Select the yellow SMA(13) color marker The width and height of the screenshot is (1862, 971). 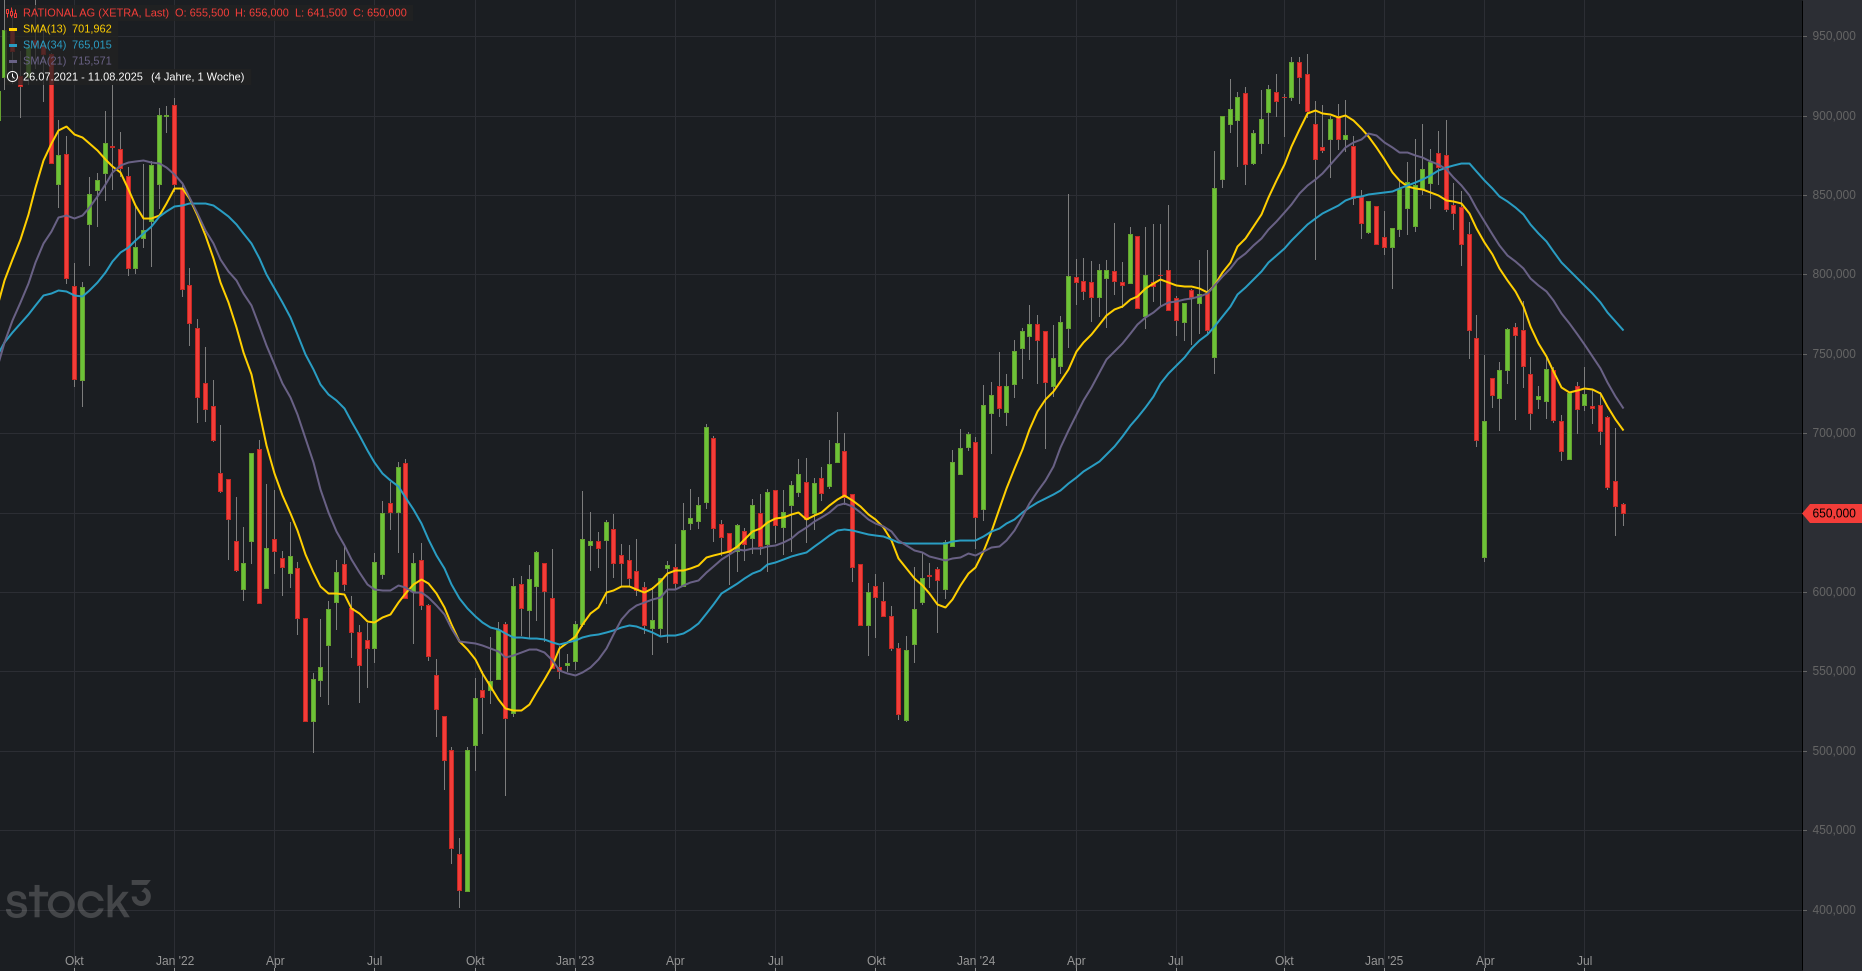(x=13, y=29)
